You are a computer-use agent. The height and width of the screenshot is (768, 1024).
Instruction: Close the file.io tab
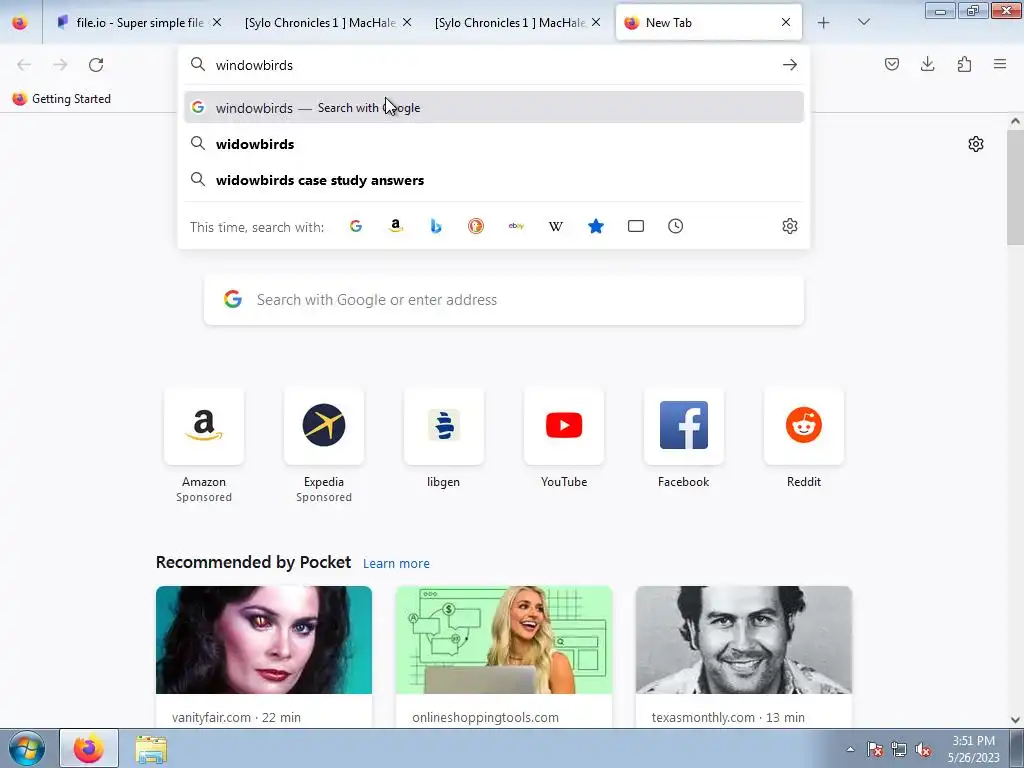[217, 22]
